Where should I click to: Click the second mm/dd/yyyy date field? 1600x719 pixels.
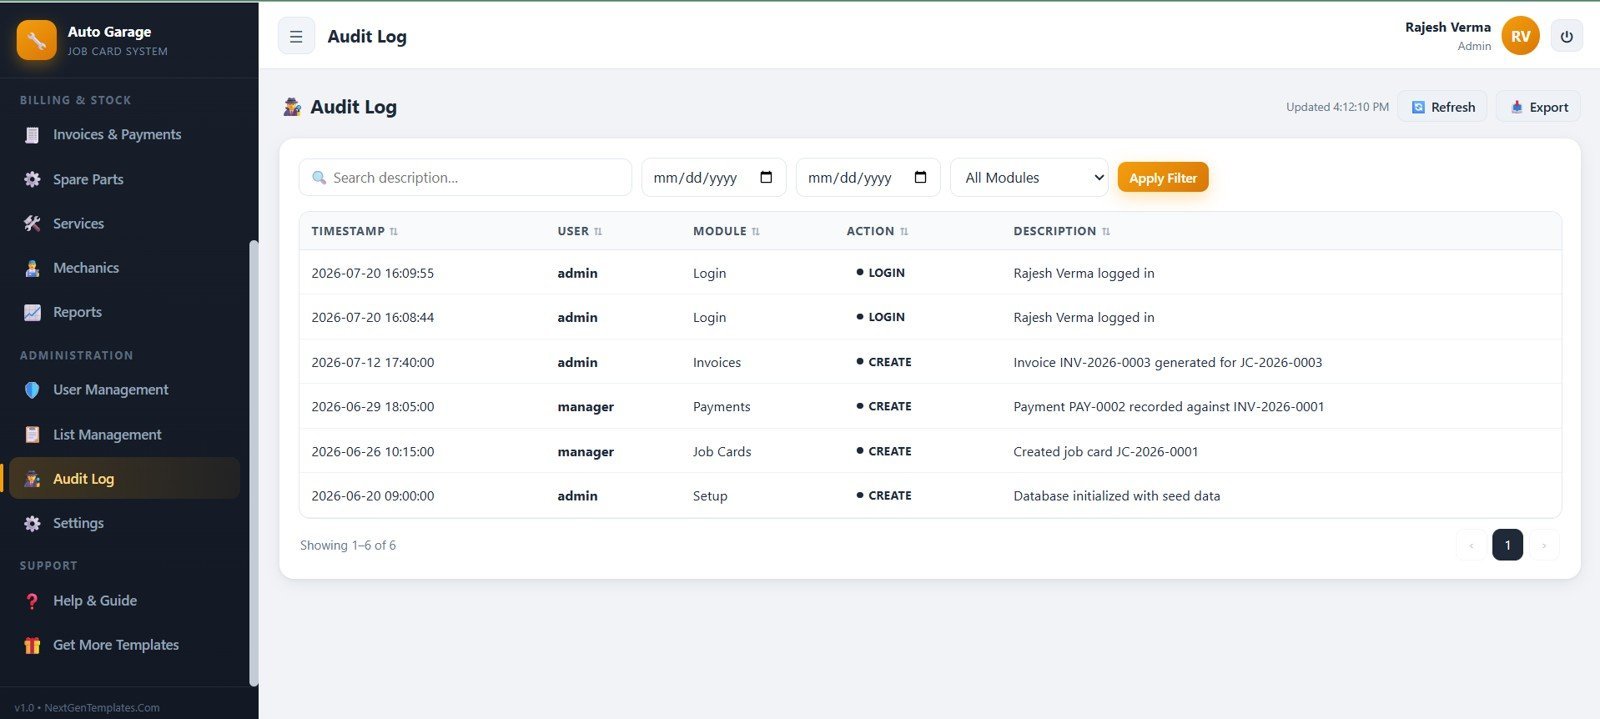[x=868, y=177]
